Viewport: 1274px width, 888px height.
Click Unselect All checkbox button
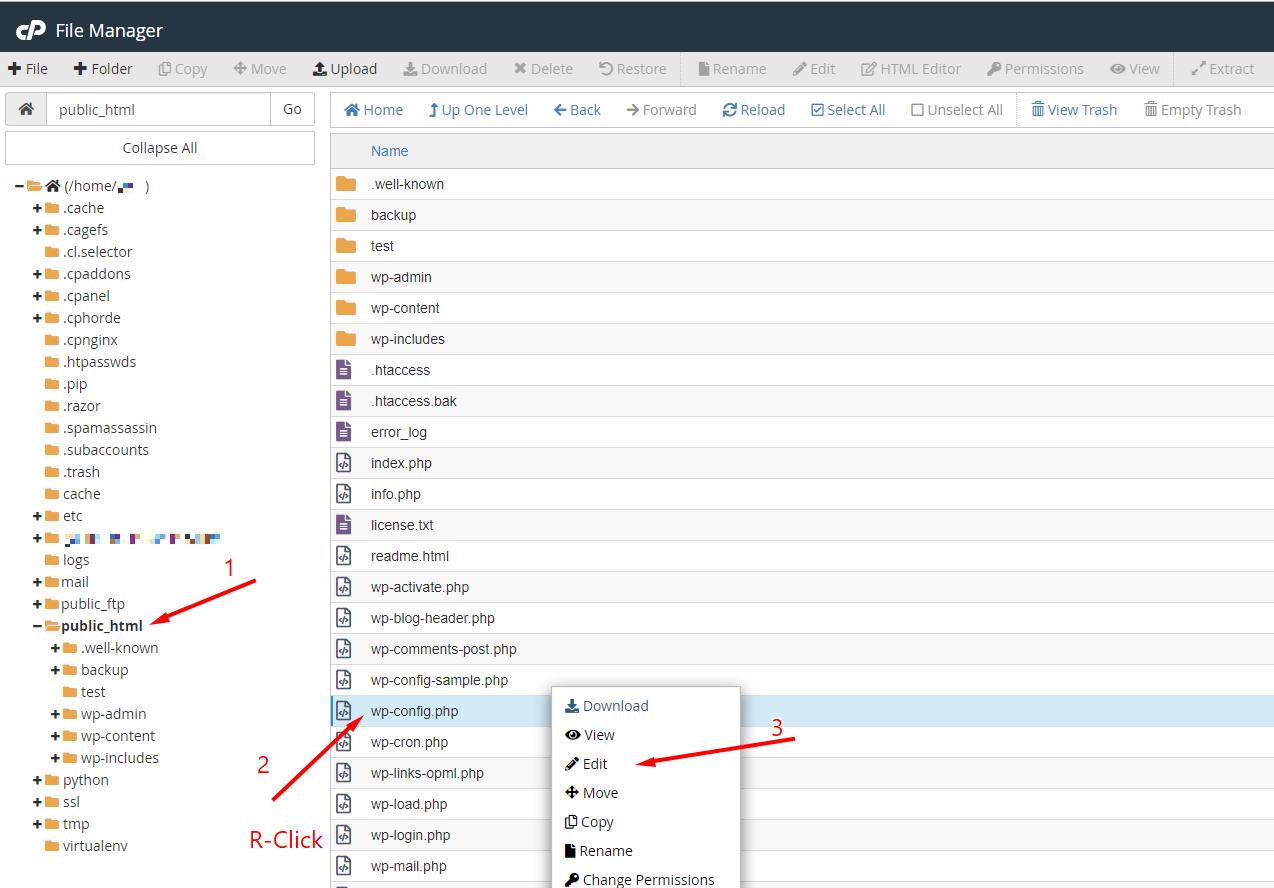tap(957, 110)
